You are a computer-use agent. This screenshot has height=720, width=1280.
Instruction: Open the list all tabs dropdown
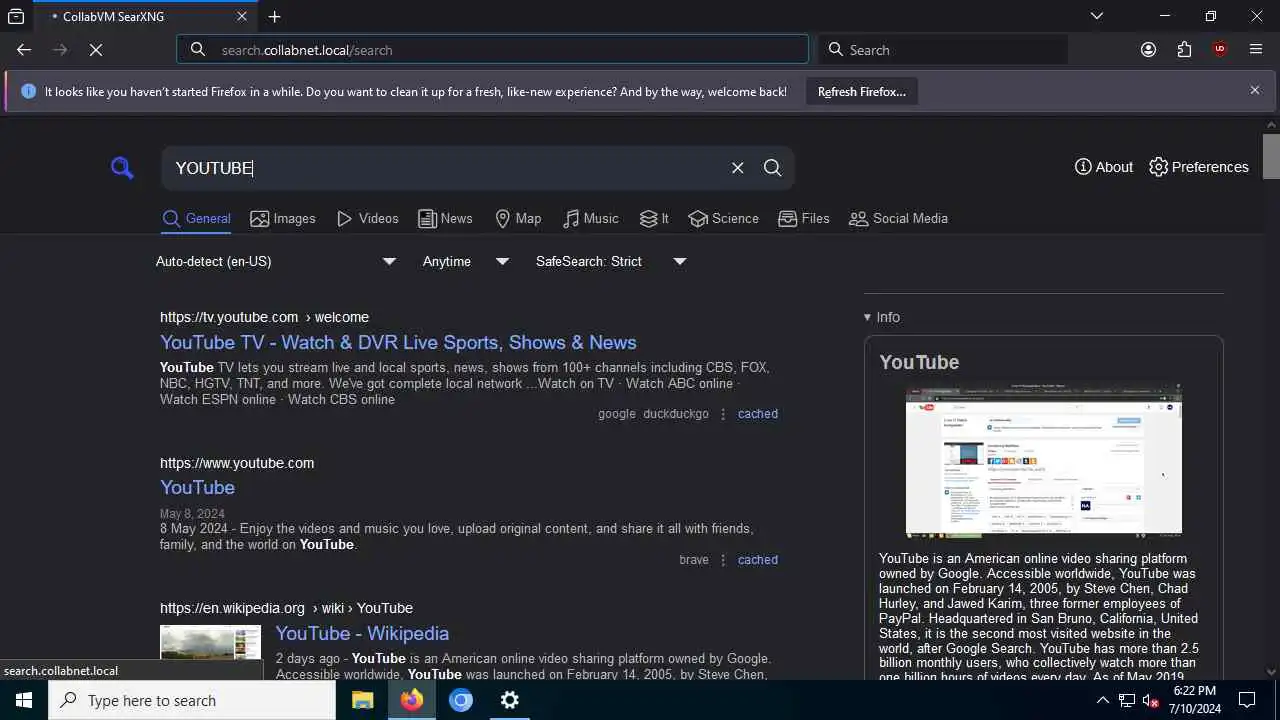[x=1097, y=16]
